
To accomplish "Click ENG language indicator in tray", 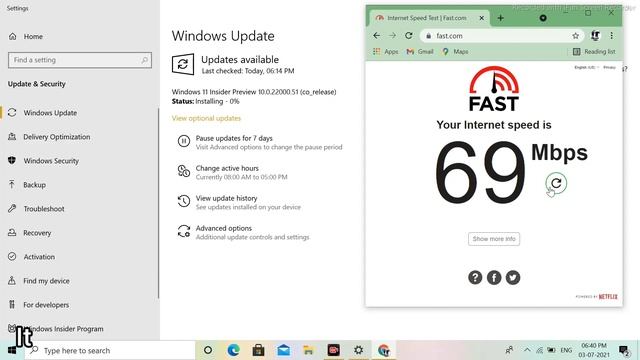I will coord(566,350).
